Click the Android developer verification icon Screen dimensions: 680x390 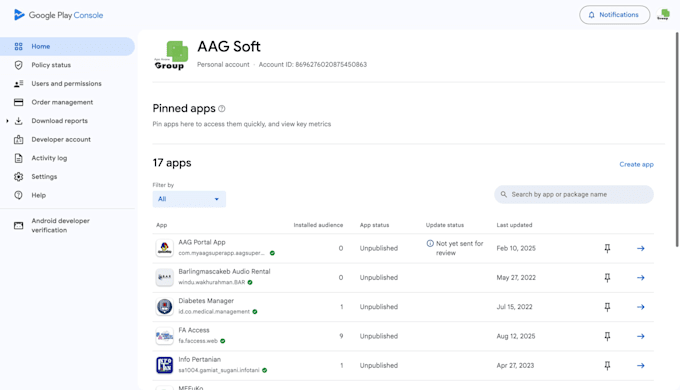[x=18, y=226]
